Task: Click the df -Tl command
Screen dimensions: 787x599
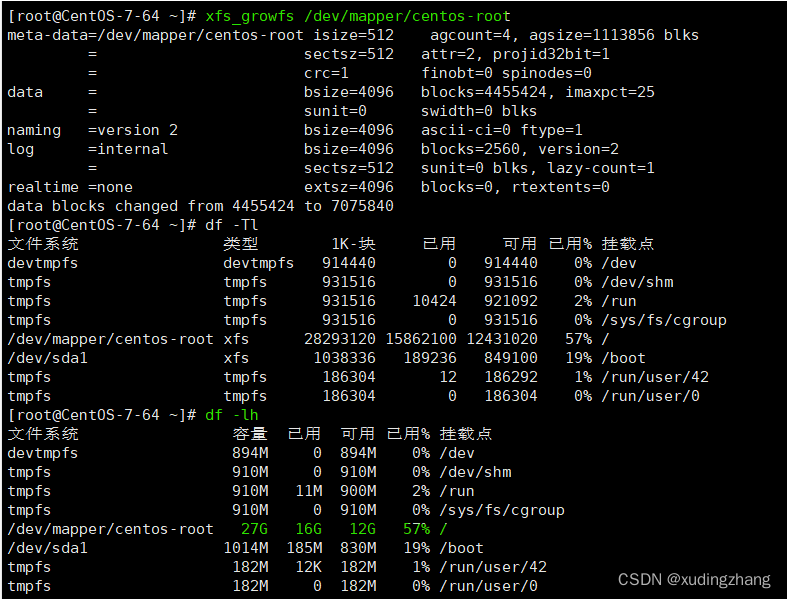Action: [x=231, y=225]
